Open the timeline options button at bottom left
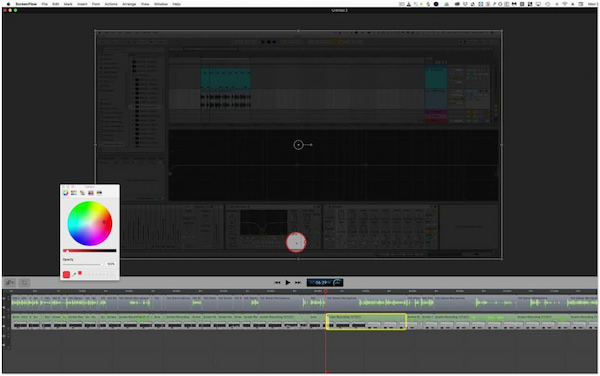 (x=10, y=283)
